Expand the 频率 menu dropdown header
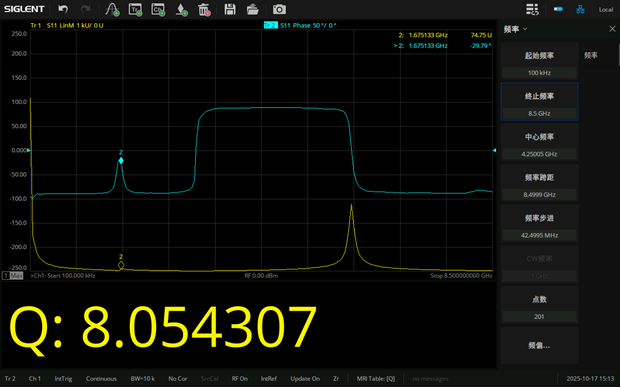The width and height of the screenshot is (621, 388). click(x=515, y=29)
